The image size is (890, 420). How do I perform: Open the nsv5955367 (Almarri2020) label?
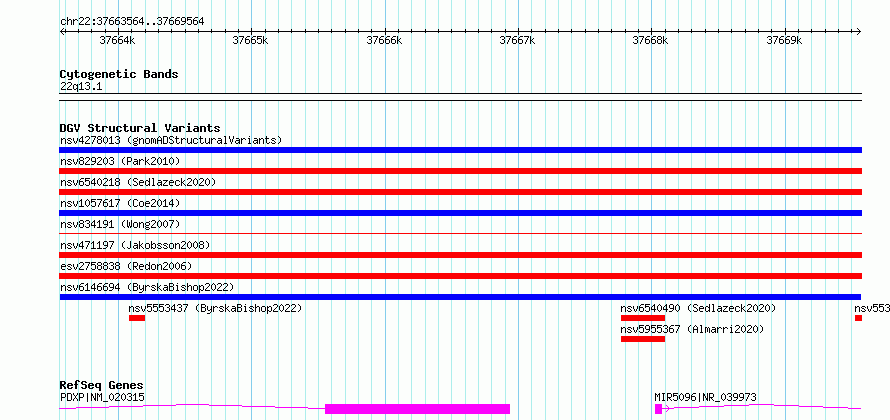[692, 329]
